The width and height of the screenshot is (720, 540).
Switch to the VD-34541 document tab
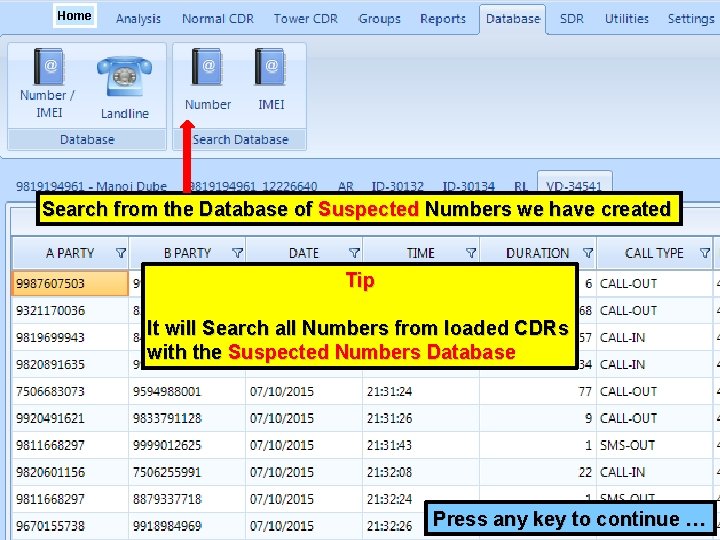tap(574, 183)
